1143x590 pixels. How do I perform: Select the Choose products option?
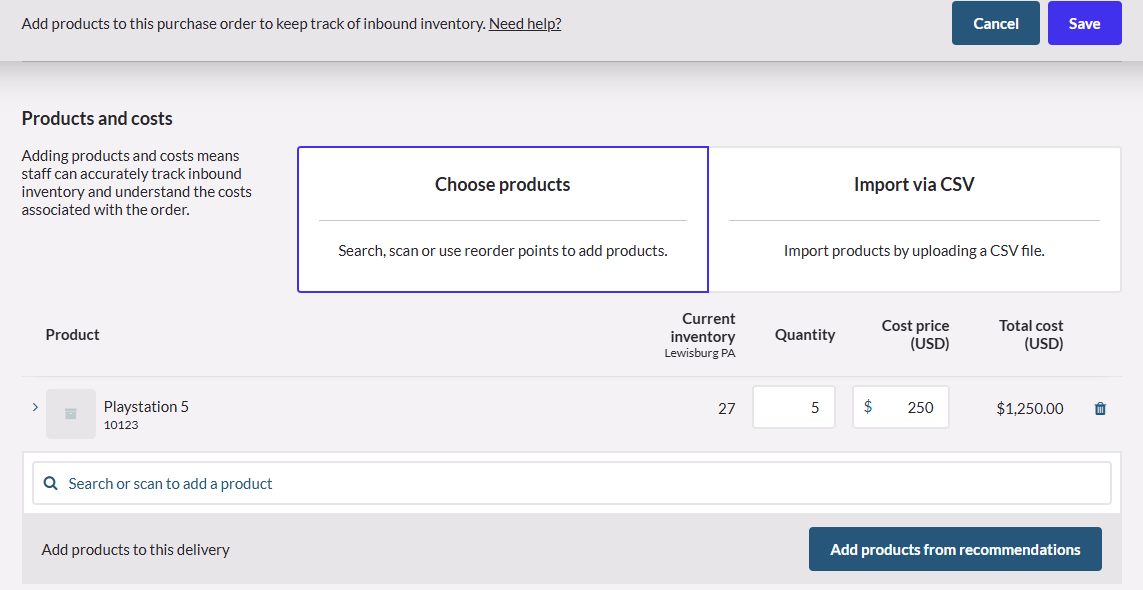503,220
